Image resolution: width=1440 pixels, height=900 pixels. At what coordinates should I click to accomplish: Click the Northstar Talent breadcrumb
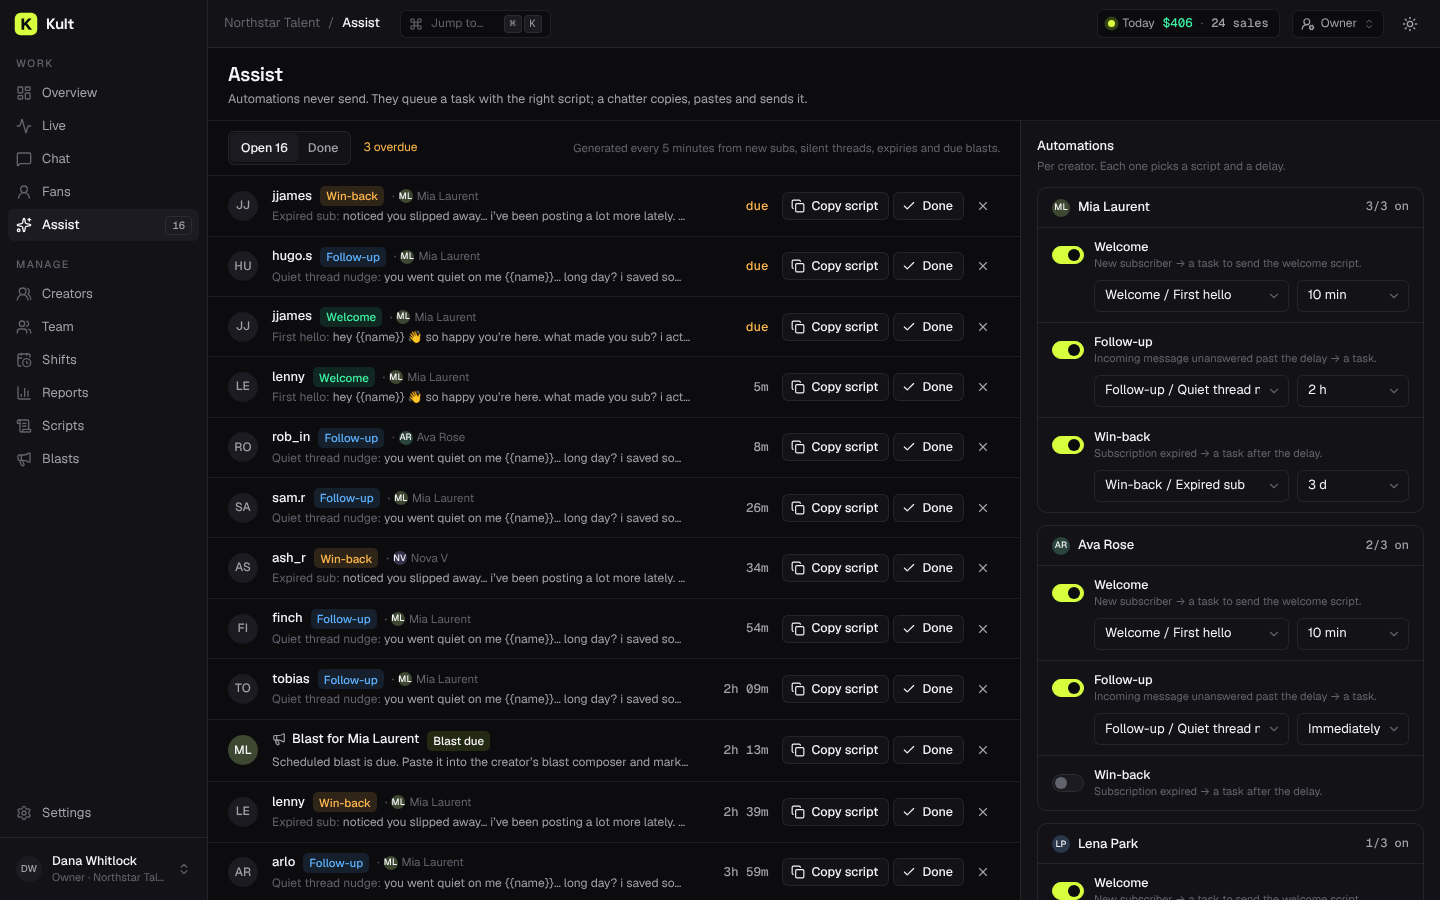[272, 23]
